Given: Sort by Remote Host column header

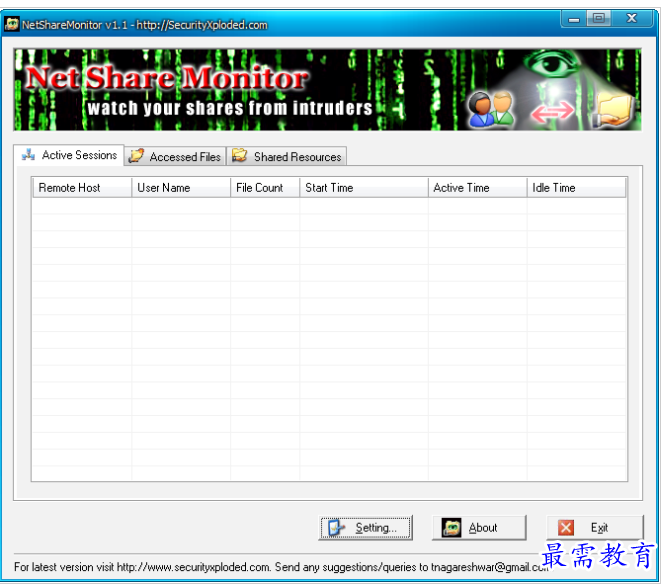Looking at the screenshot, I should (x=82, y=188).
